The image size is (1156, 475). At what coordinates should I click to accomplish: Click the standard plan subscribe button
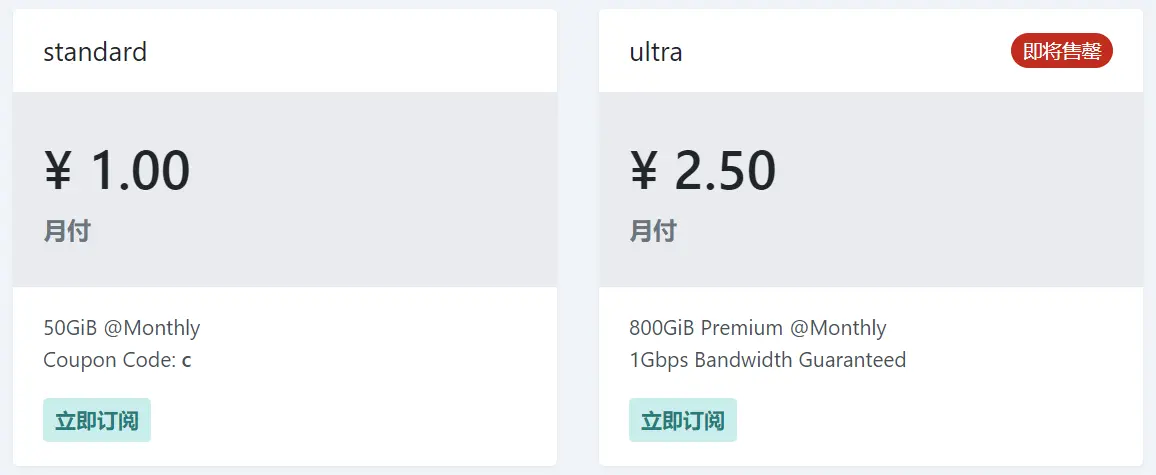97,420
